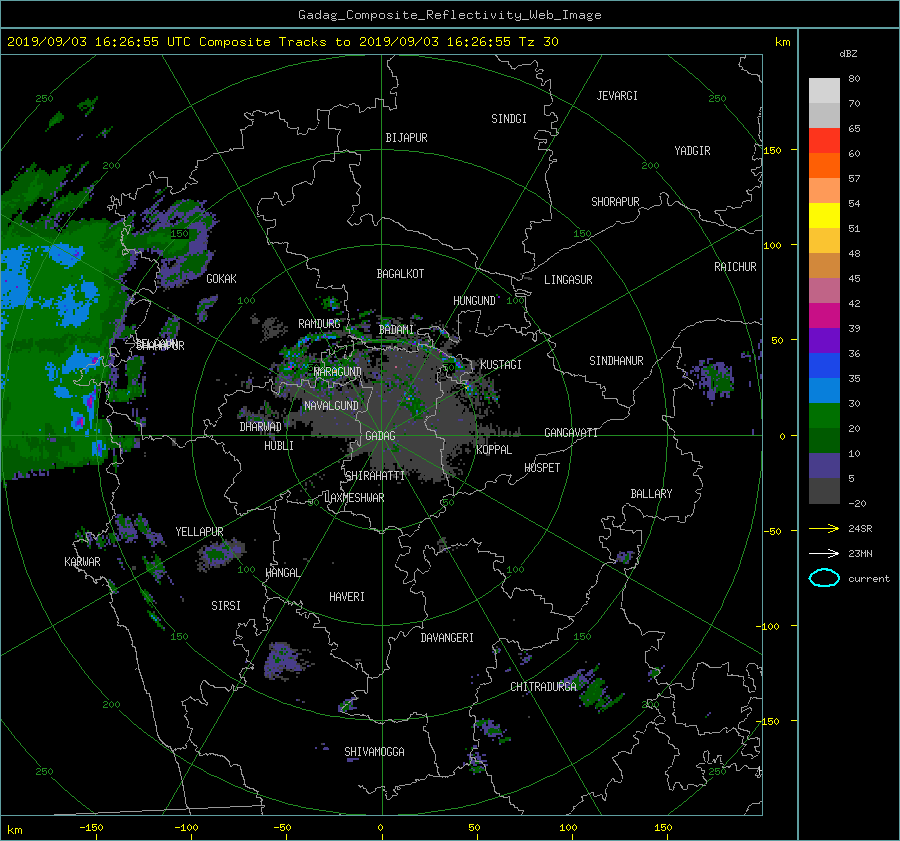The image size is (900, 841).
Task: Click the DAVANGERI city label
Action: 447,638
